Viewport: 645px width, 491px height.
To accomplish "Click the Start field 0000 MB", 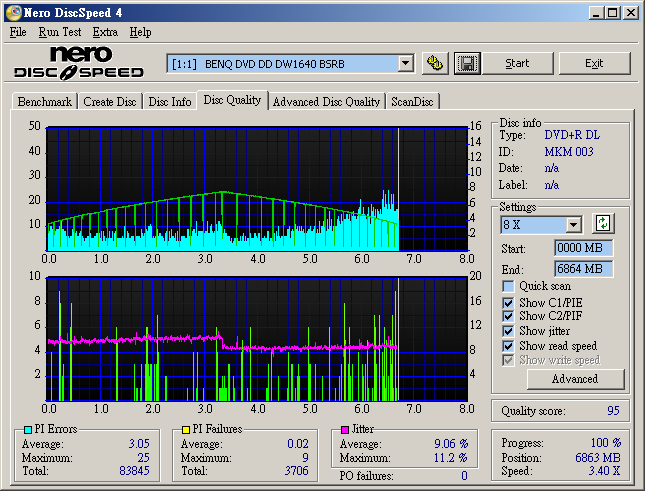I will [583, 248].
